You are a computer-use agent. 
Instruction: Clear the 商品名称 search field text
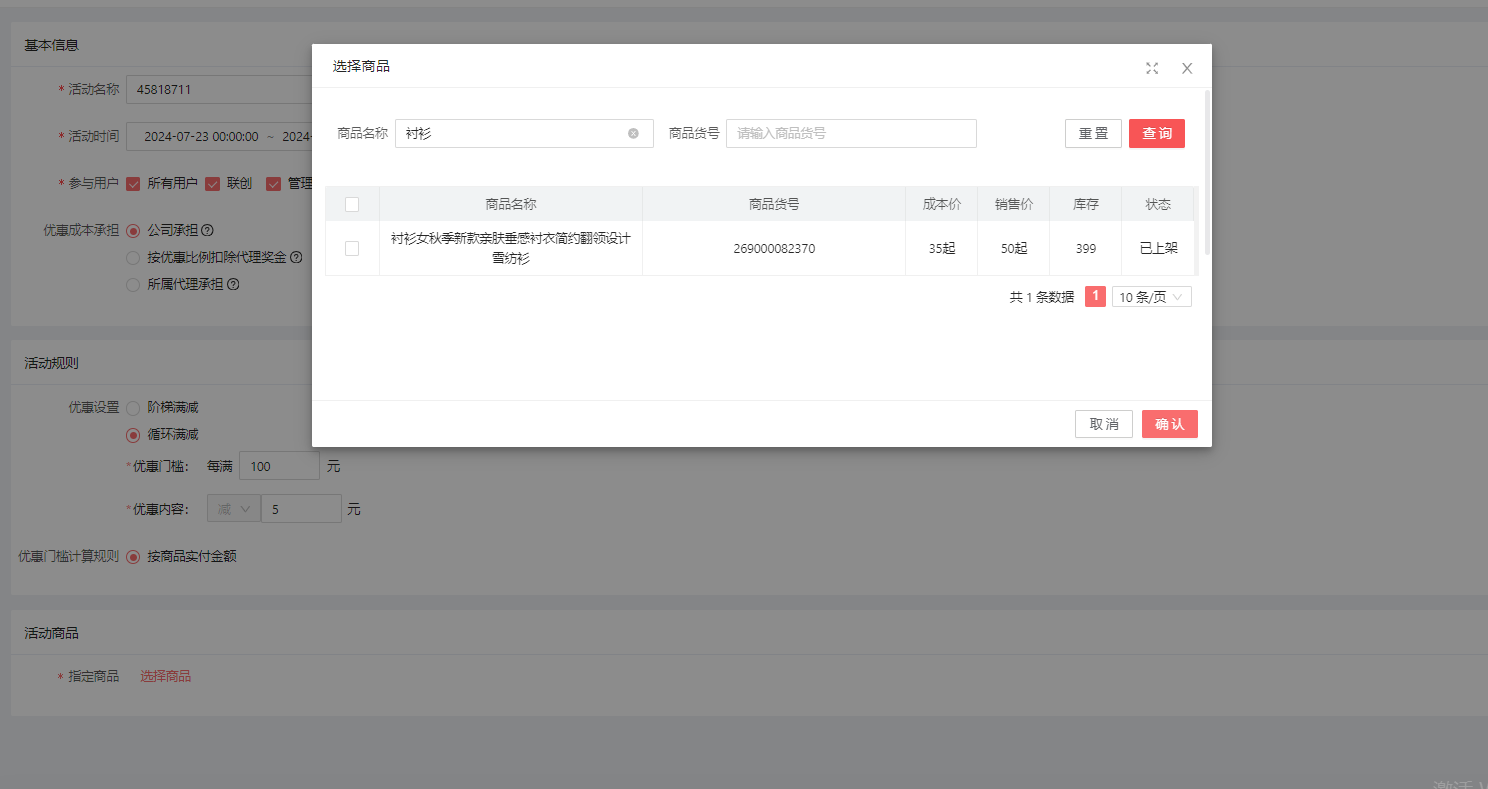tap(633, 133)
